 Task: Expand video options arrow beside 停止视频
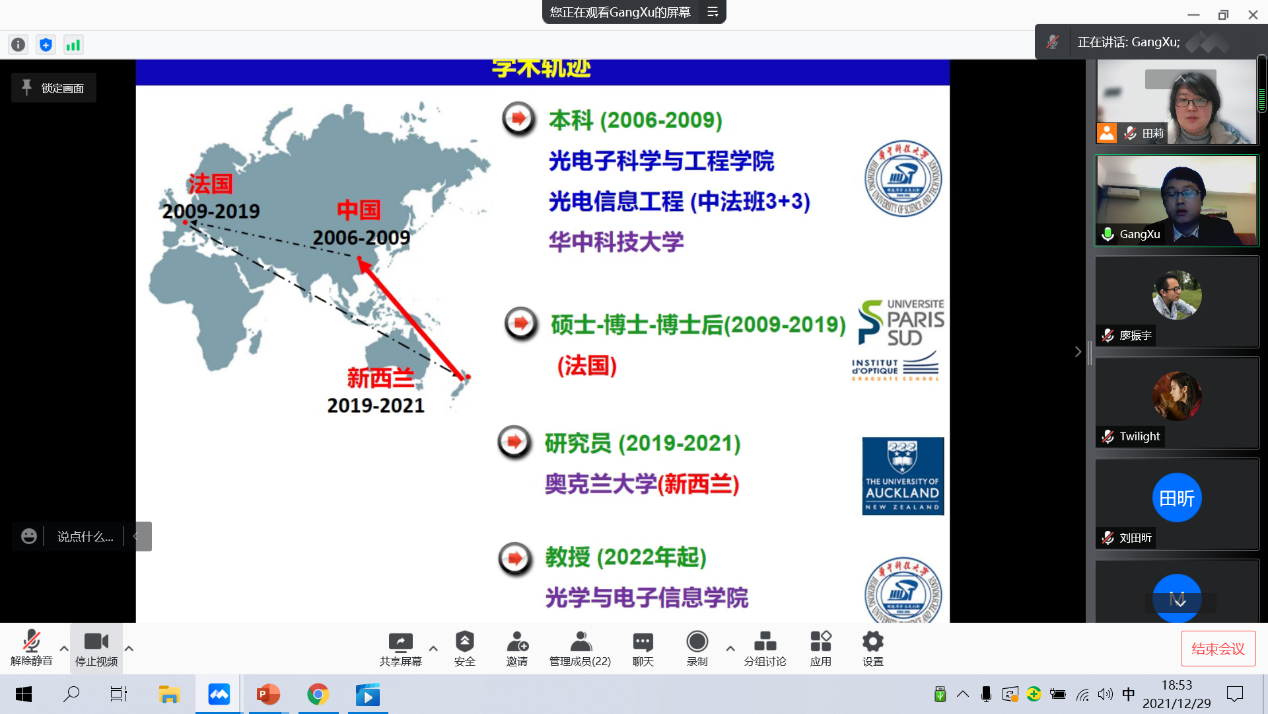(128, 648)
